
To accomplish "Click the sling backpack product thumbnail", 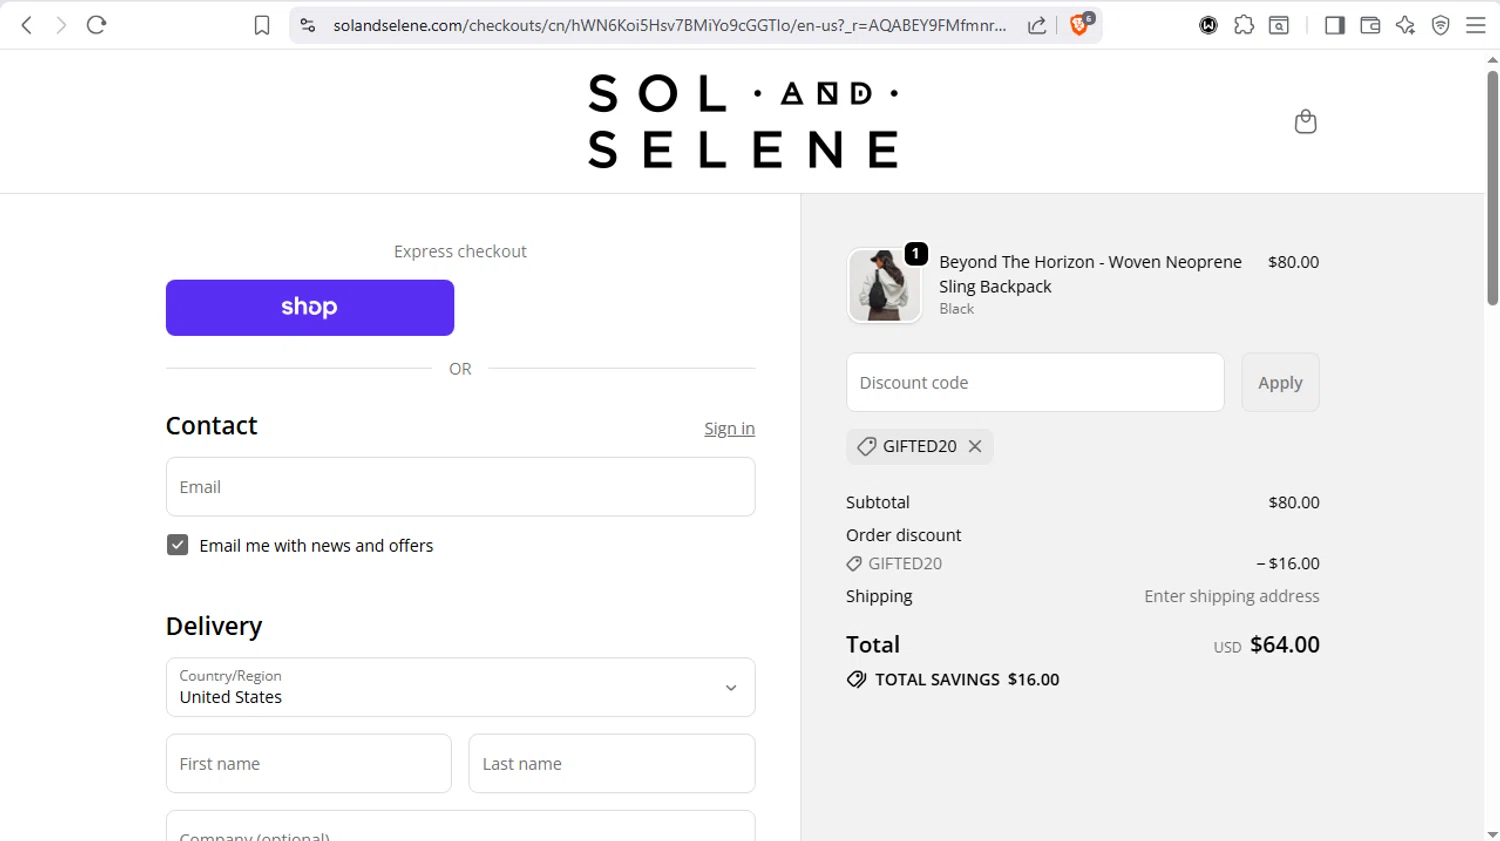I will point(884,286).
